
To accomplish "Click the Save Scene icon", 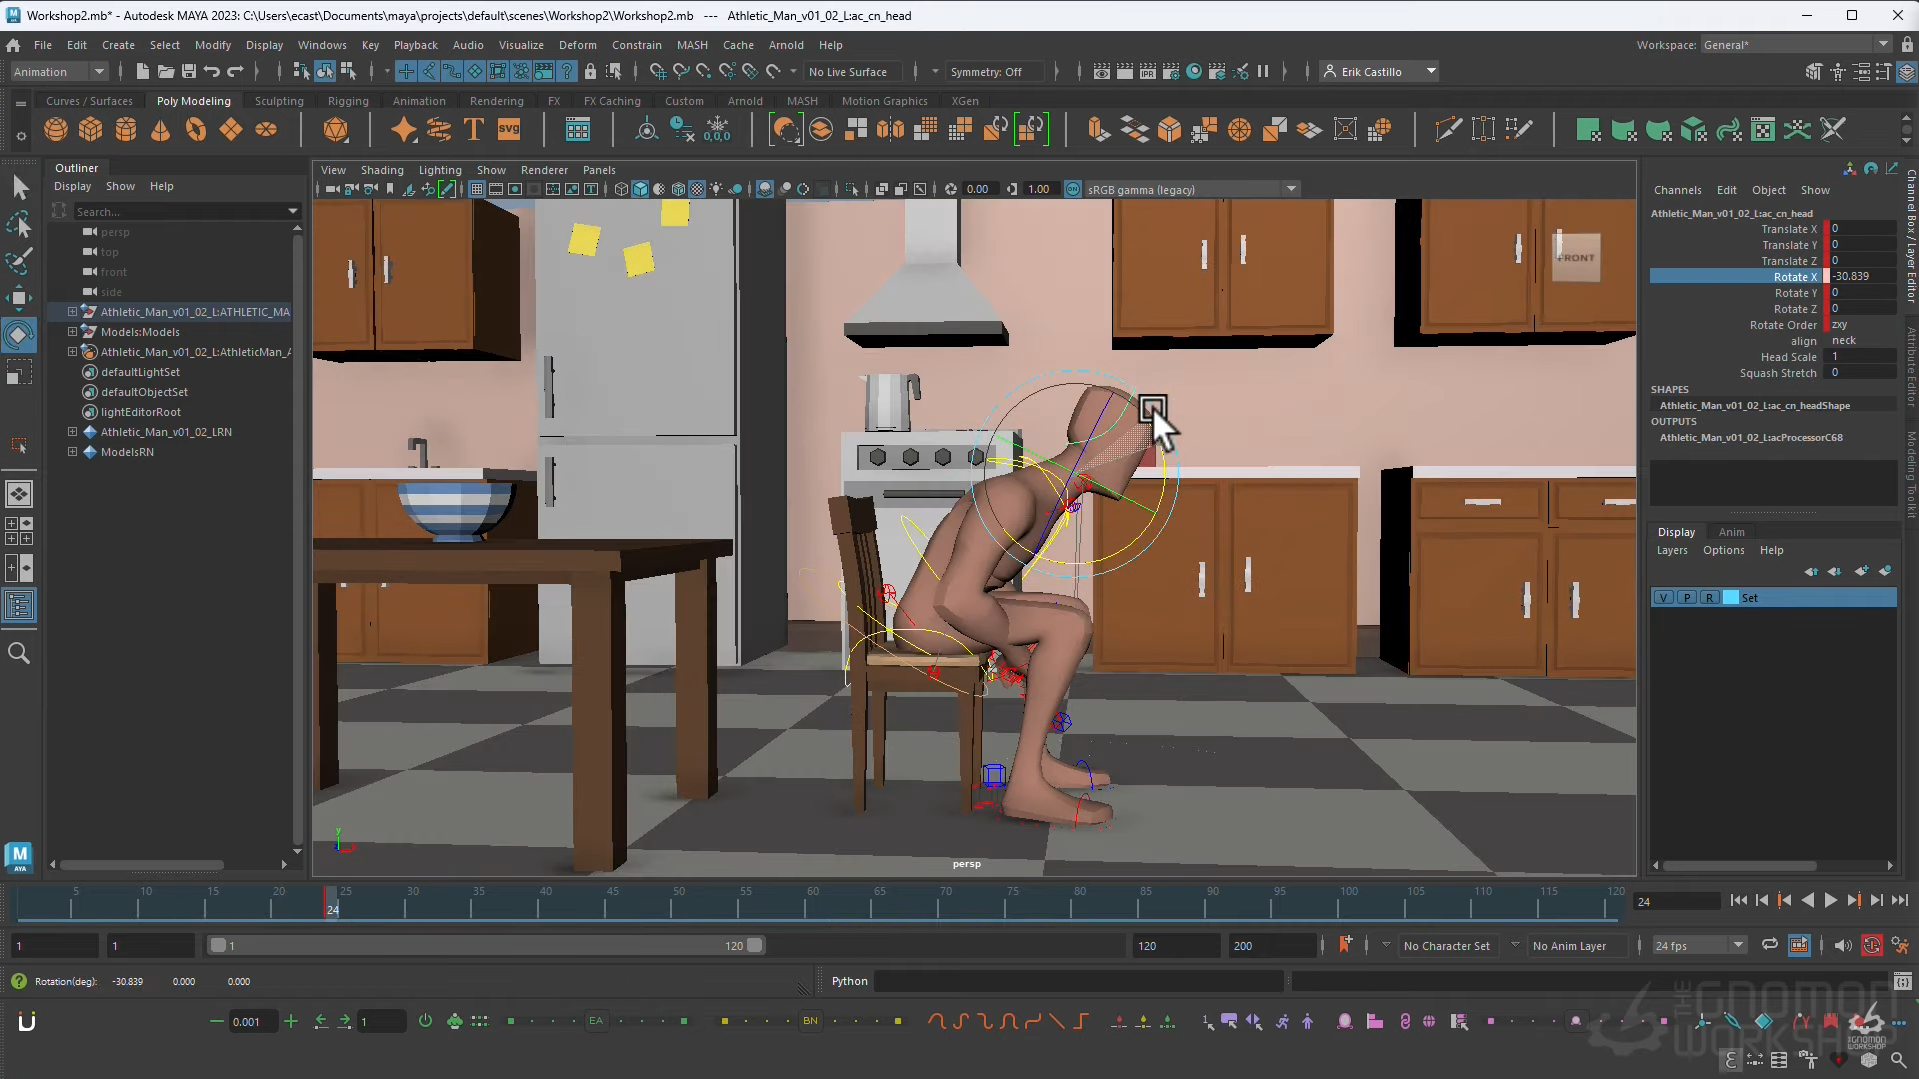I will coord(188,71).
